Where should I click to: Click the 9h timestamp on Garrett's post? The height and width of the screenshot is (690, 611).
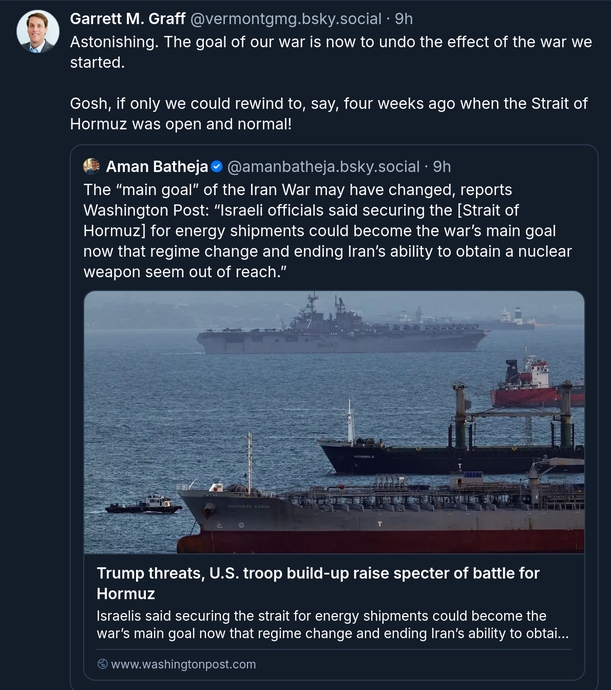point(404,19)
